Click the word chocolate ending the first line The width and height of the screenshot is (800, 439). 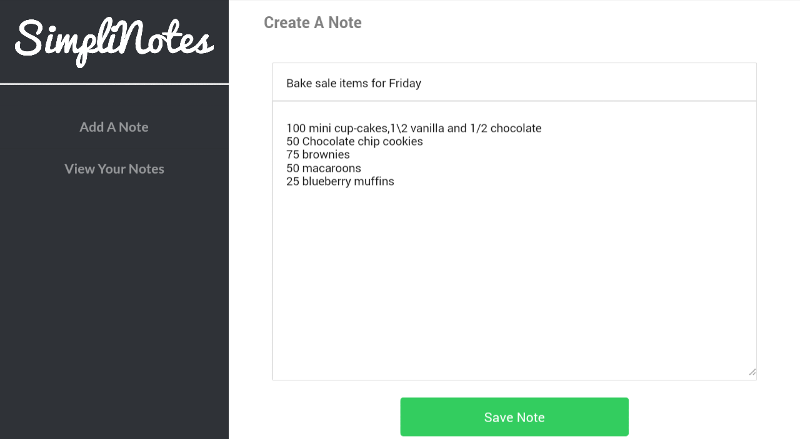click(516, 128)
